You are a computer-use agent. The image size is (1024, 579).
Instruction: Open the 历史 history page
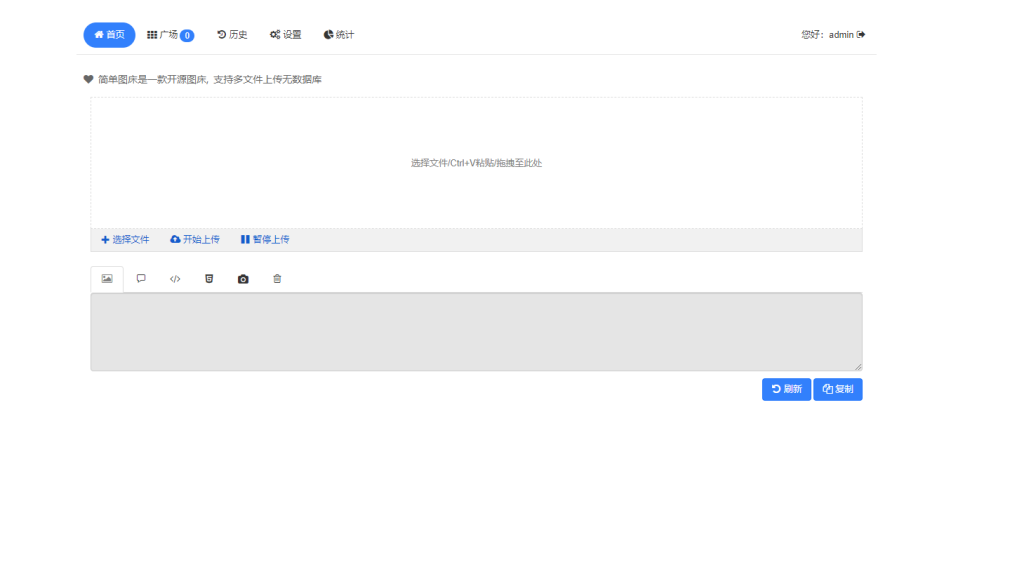[x=232, y=35]
